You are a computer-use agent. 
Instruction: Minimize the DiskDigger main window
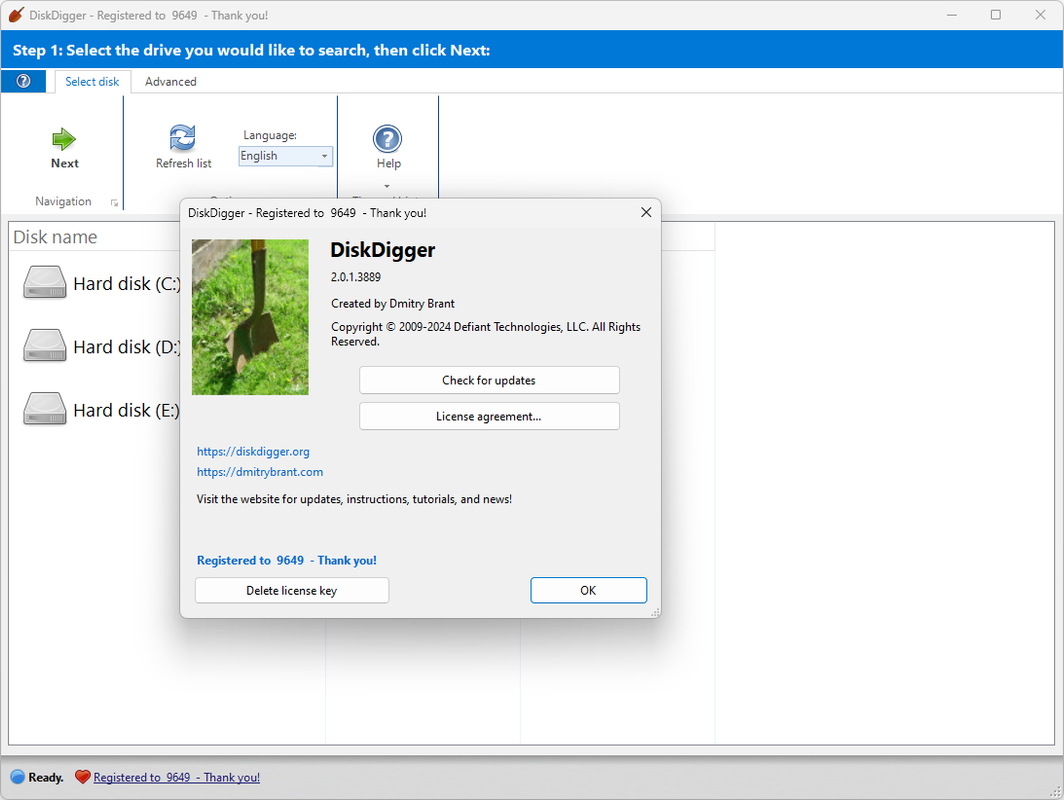click(x=952, y=15)
